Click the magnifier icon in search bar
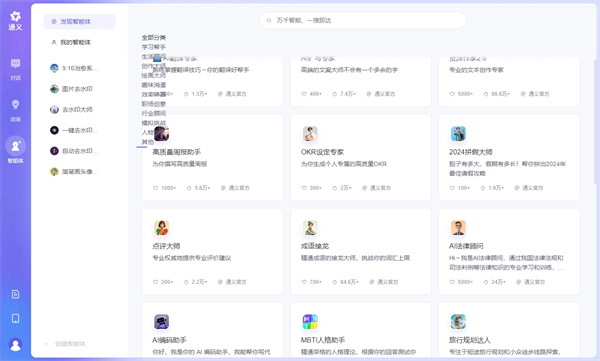Image resolution: width=600 pixels, height=361 pixels. click(269, 20)
